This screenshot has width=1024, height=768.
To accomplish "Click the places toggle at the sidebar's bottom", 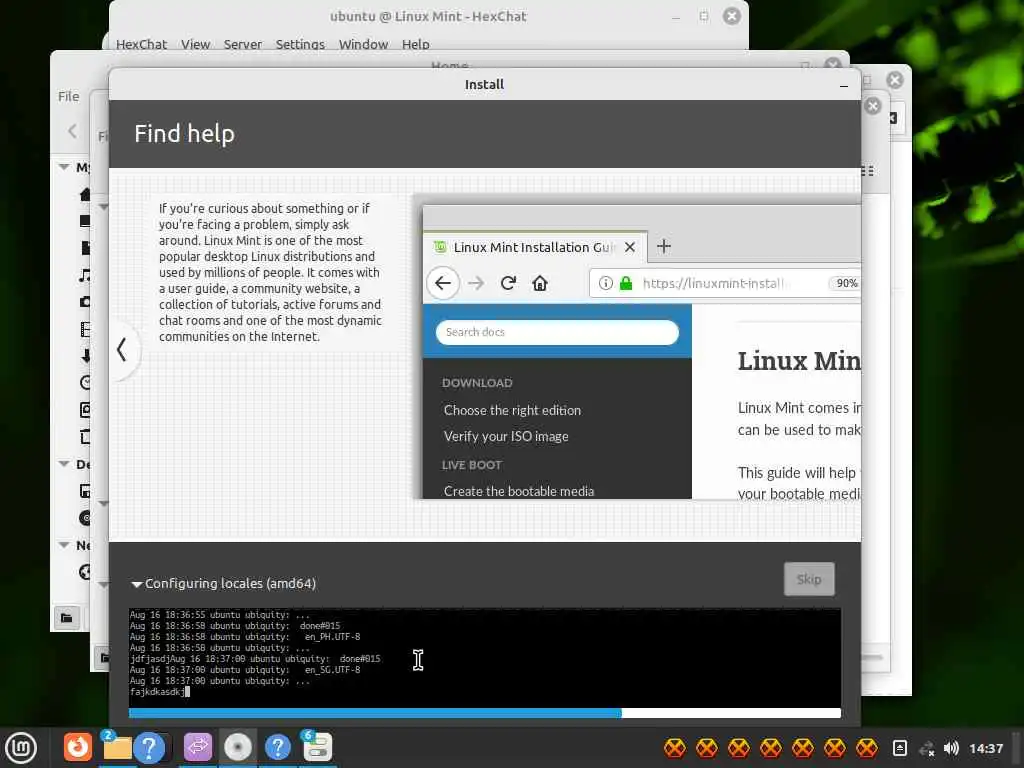I will point(67,618).
